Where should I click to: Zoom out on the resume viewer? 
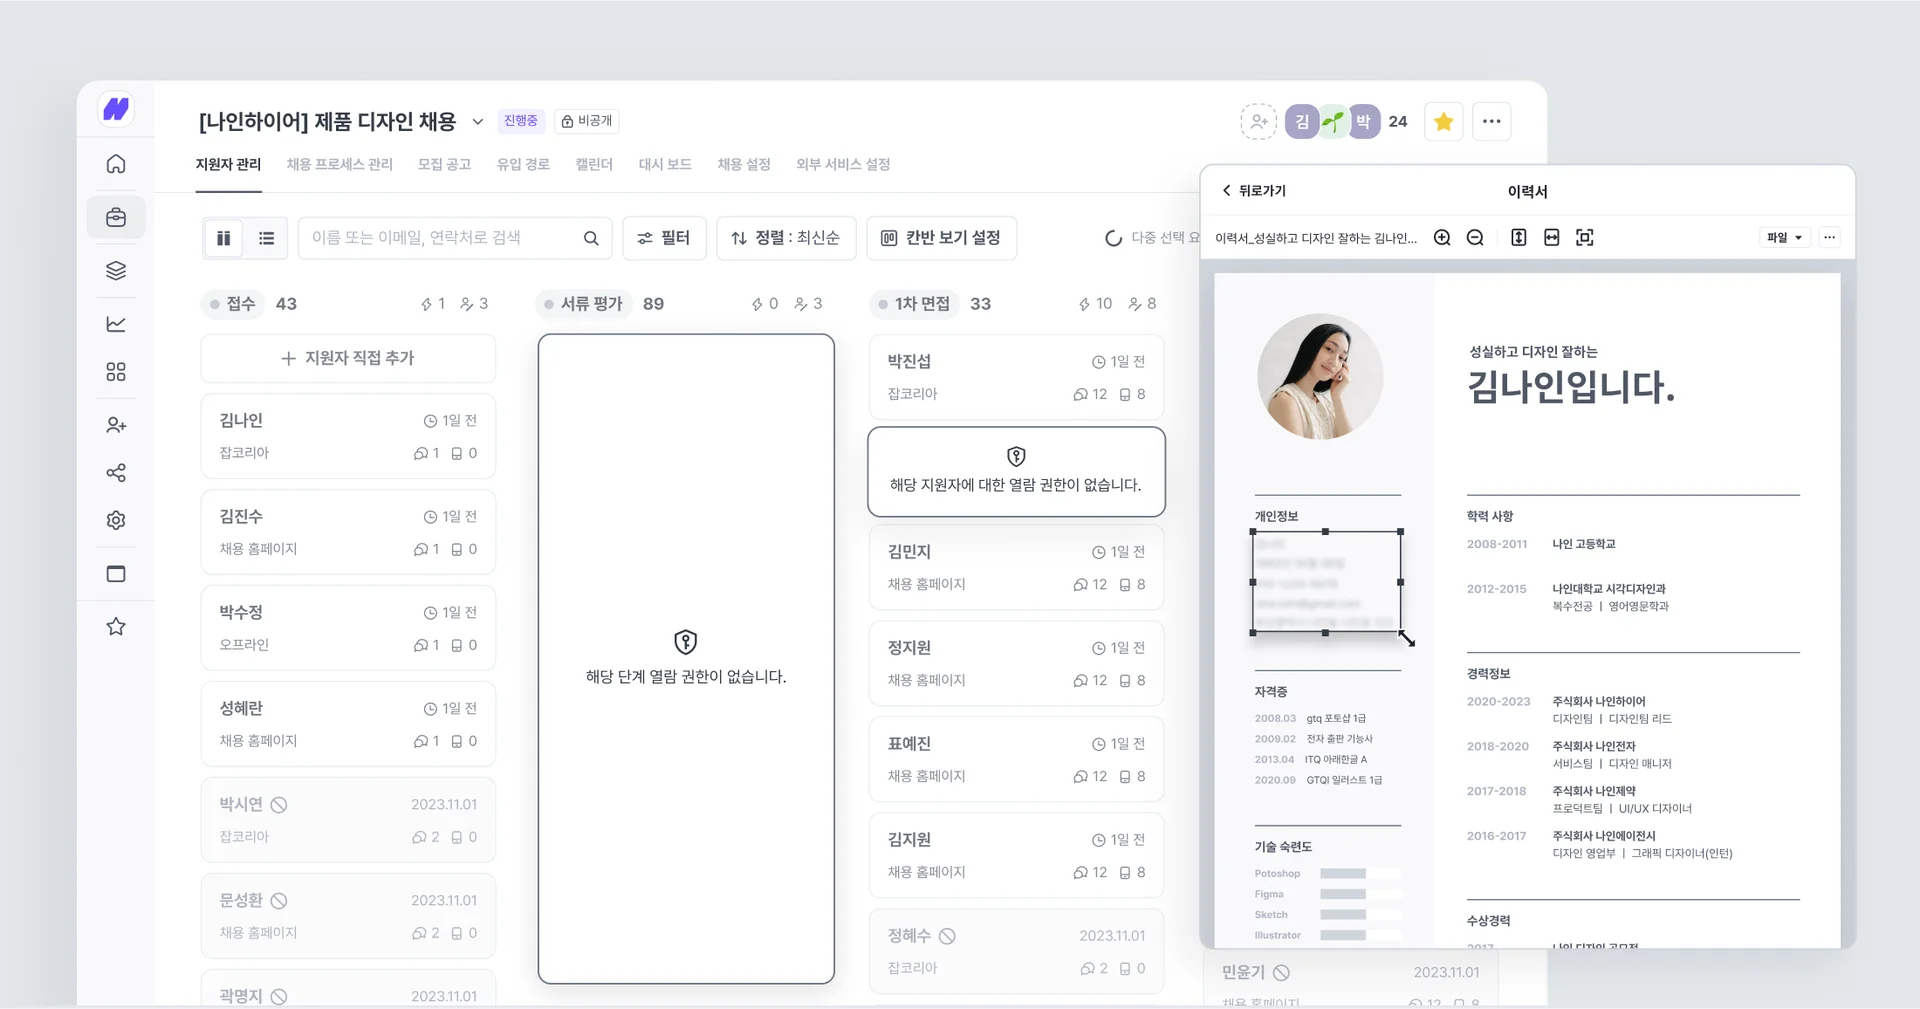click(x=1475, y=237)
